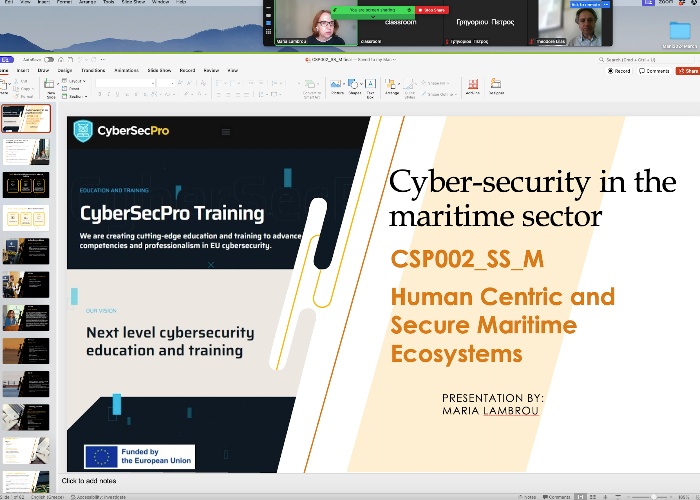Click the Reset slide button

[x=71, y=89]
